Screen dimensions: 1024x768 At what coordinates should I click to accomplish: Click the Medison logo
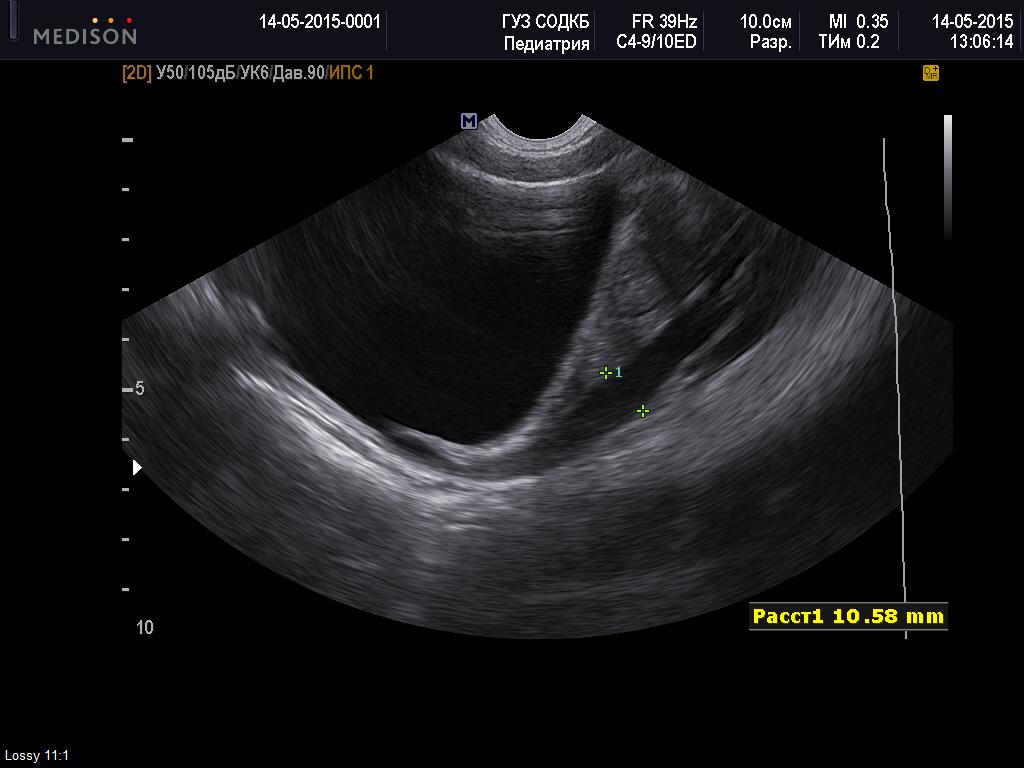pos(85,32)
